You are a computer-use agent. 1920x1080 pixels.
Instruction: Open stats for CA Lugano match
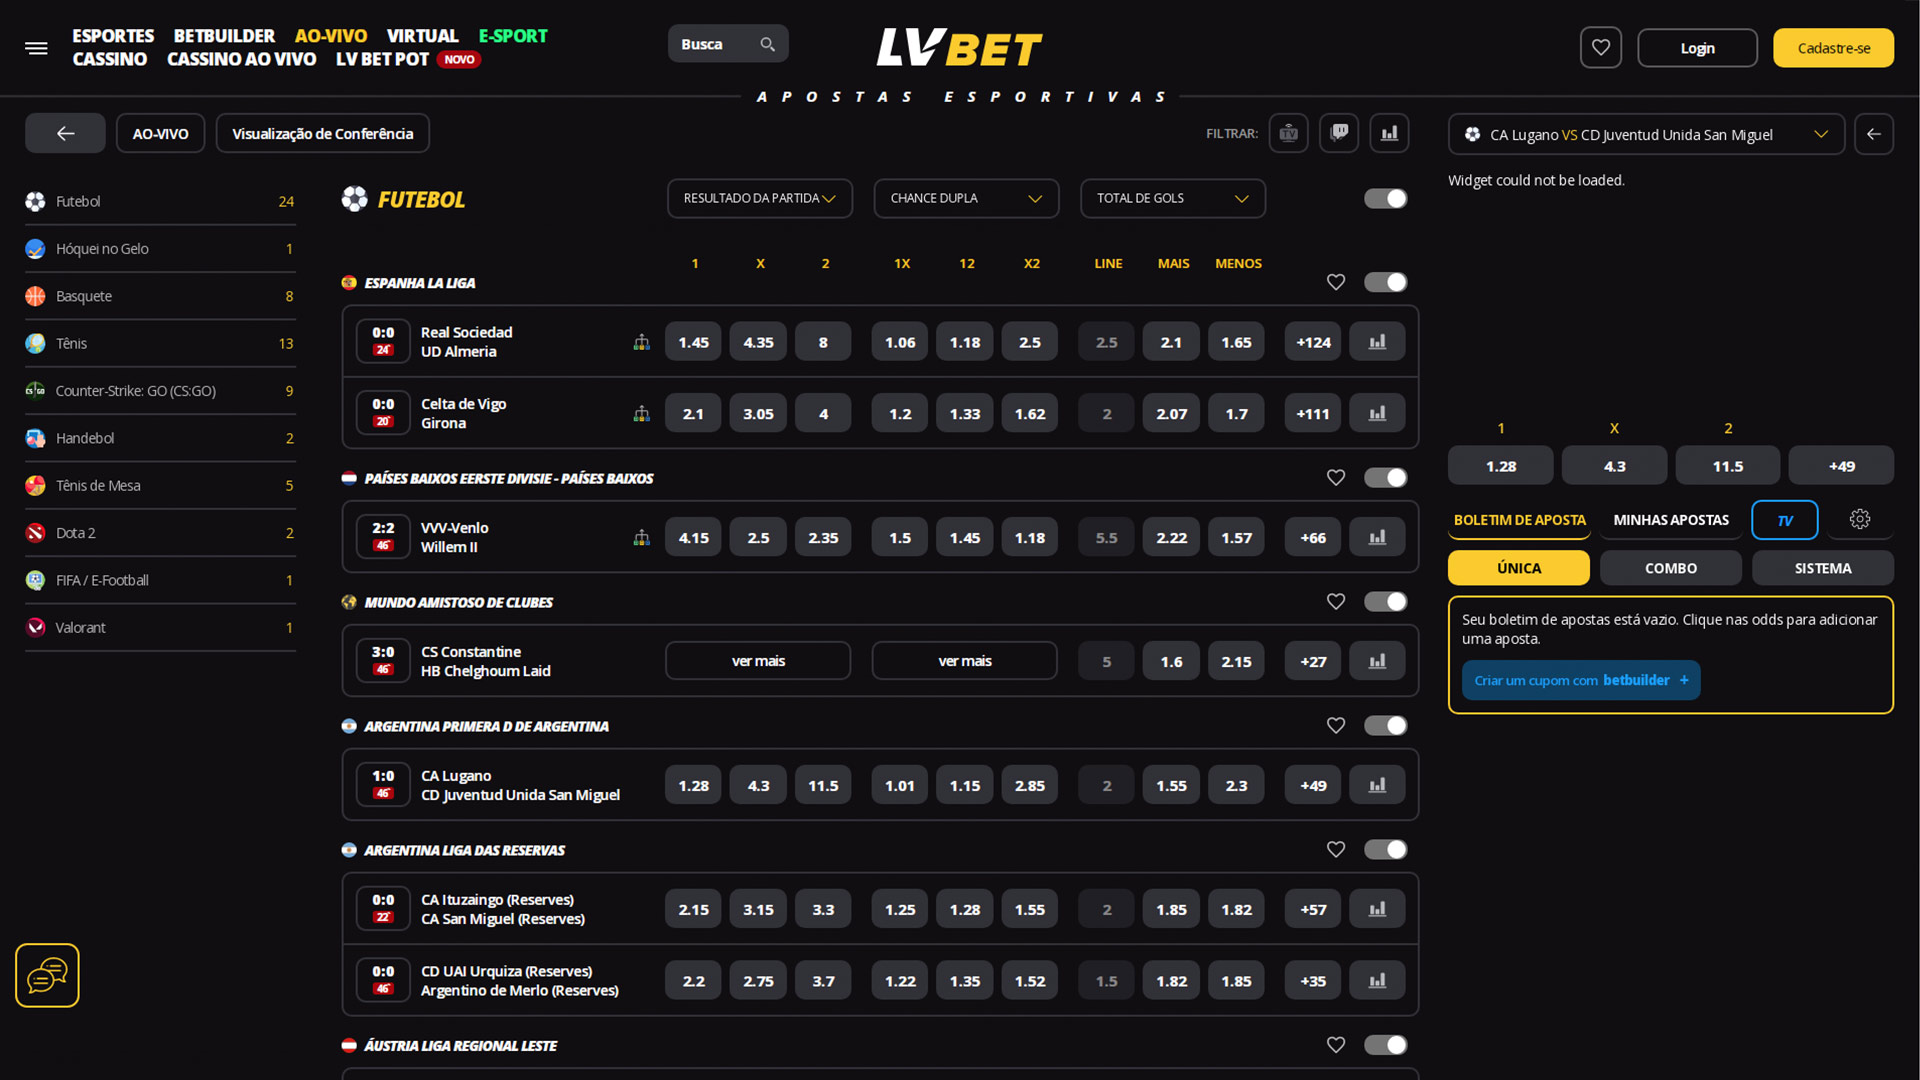pos(1377,785)
